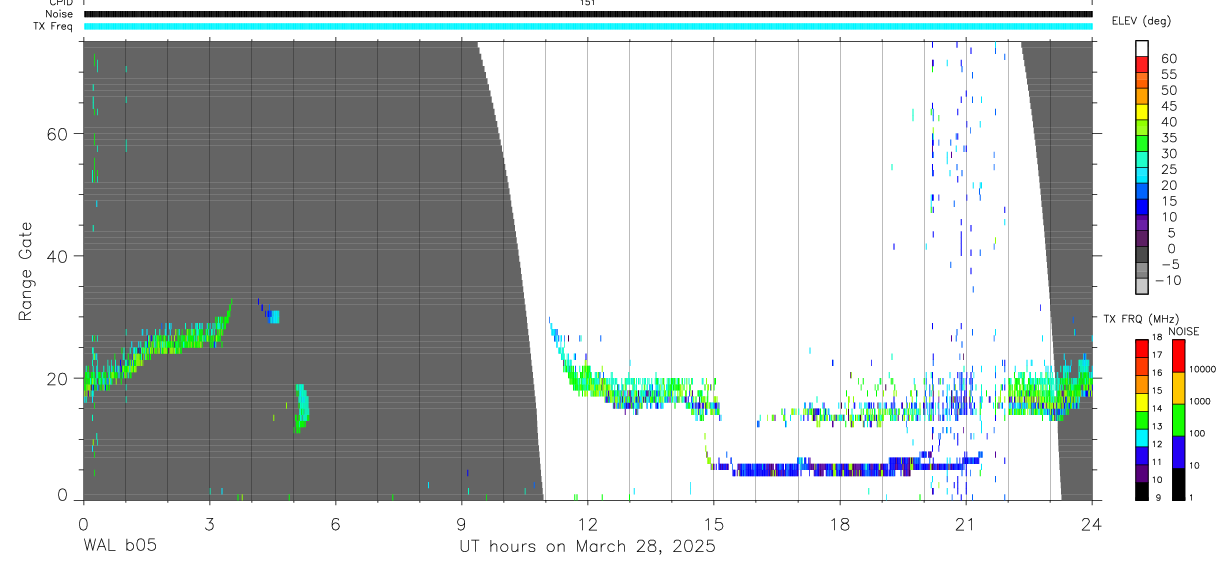This screenshot has height=567, width=1228.
Task: Click the yellow segment of the elevation colorbar
Action: point(1142,112)
